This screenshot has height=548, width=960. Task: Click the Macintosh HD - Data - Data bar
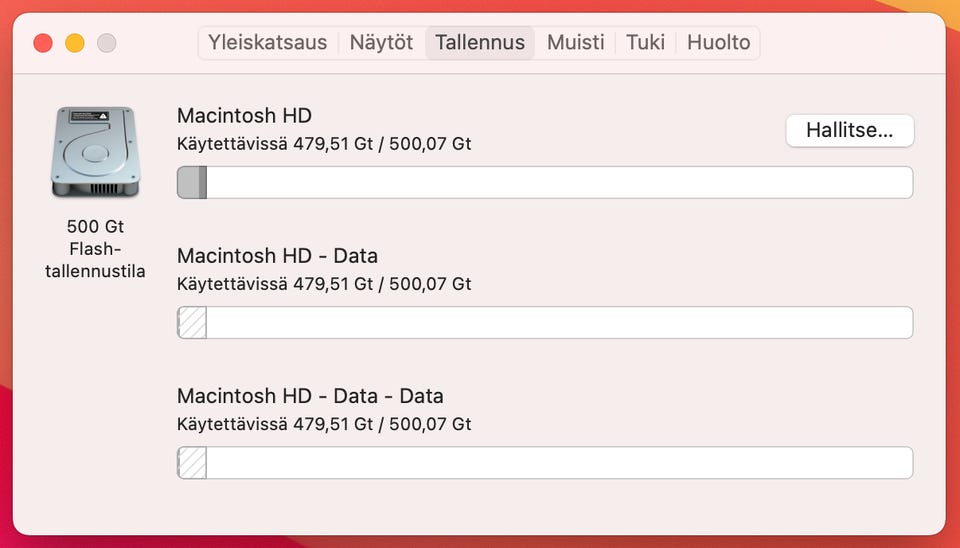[x=545, y=463]
